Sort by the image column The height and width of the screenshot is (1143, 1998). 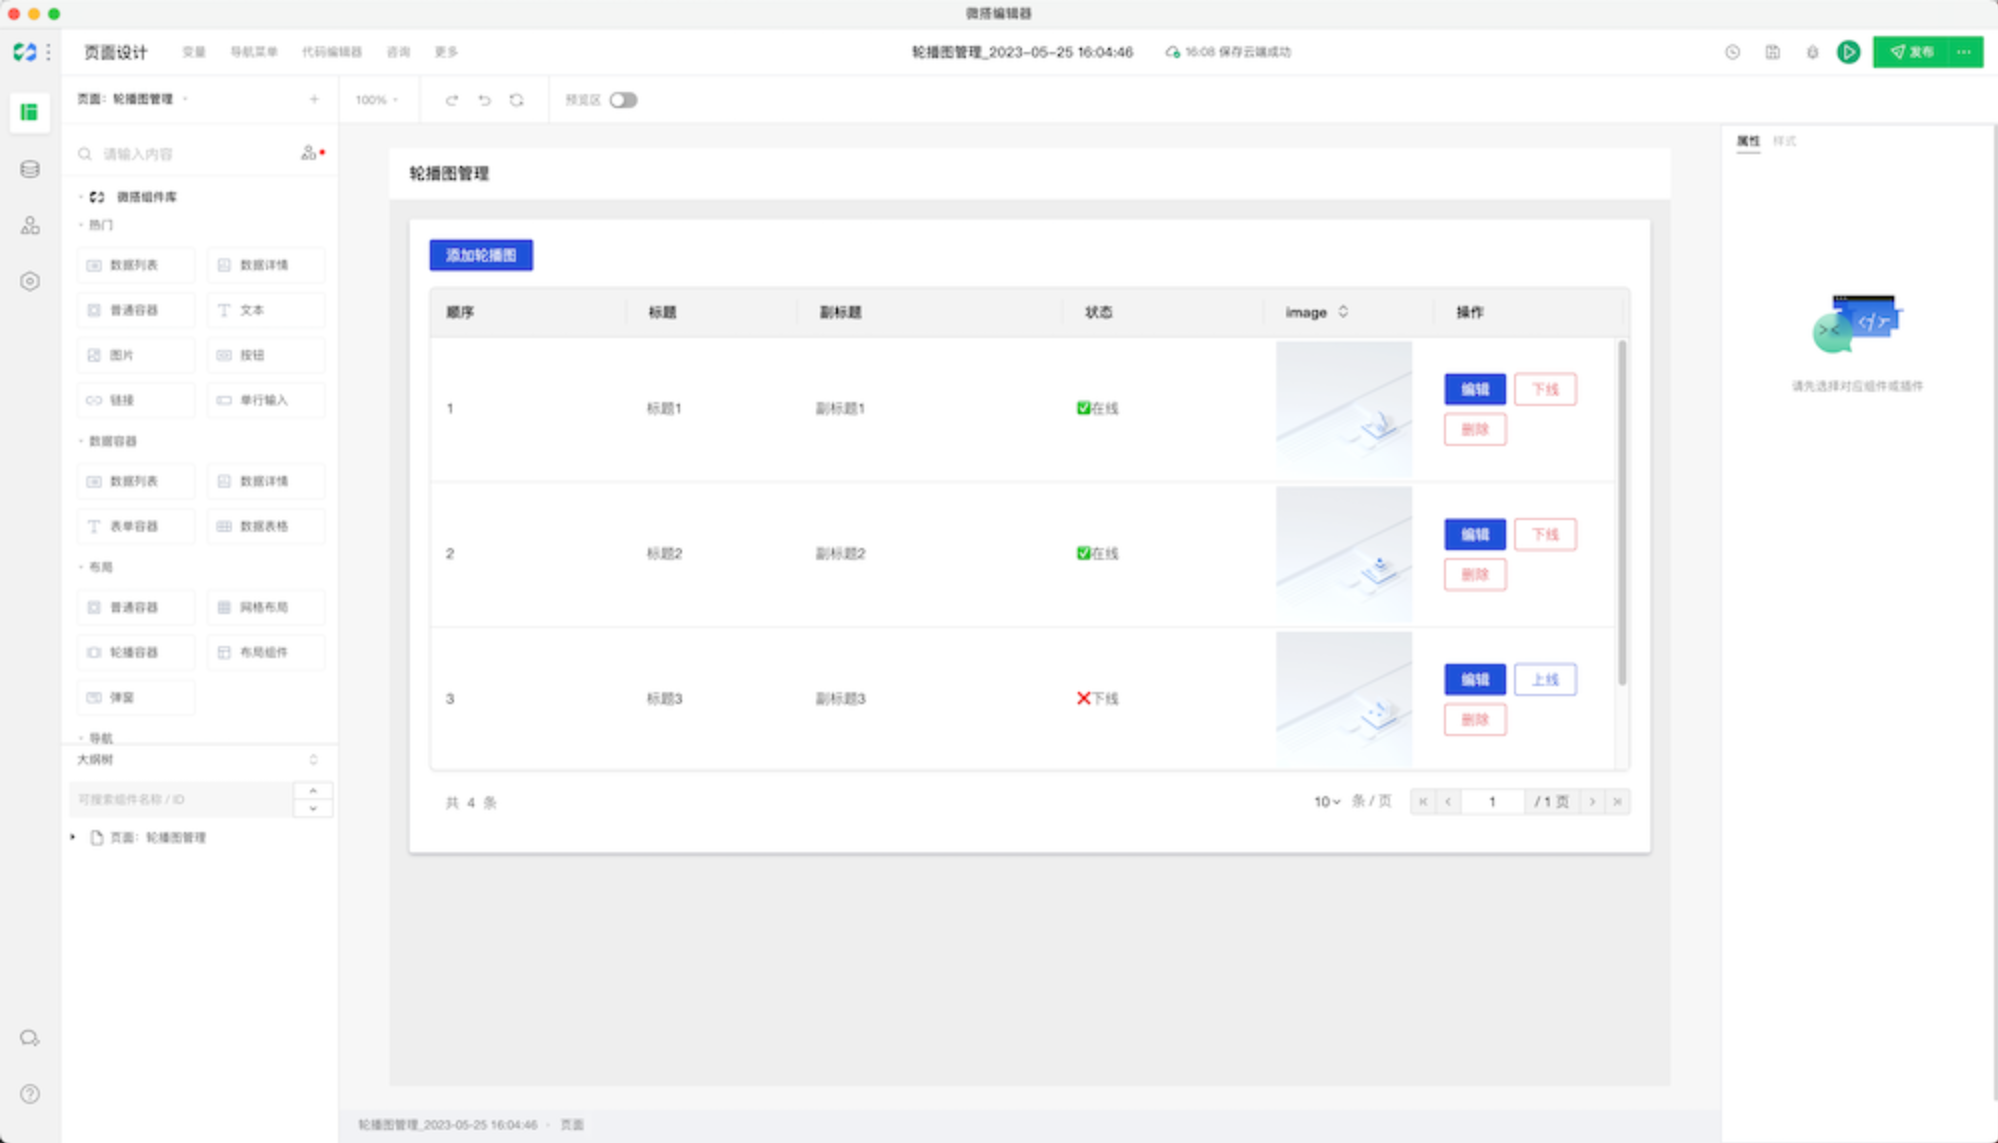click(1343, 312)
